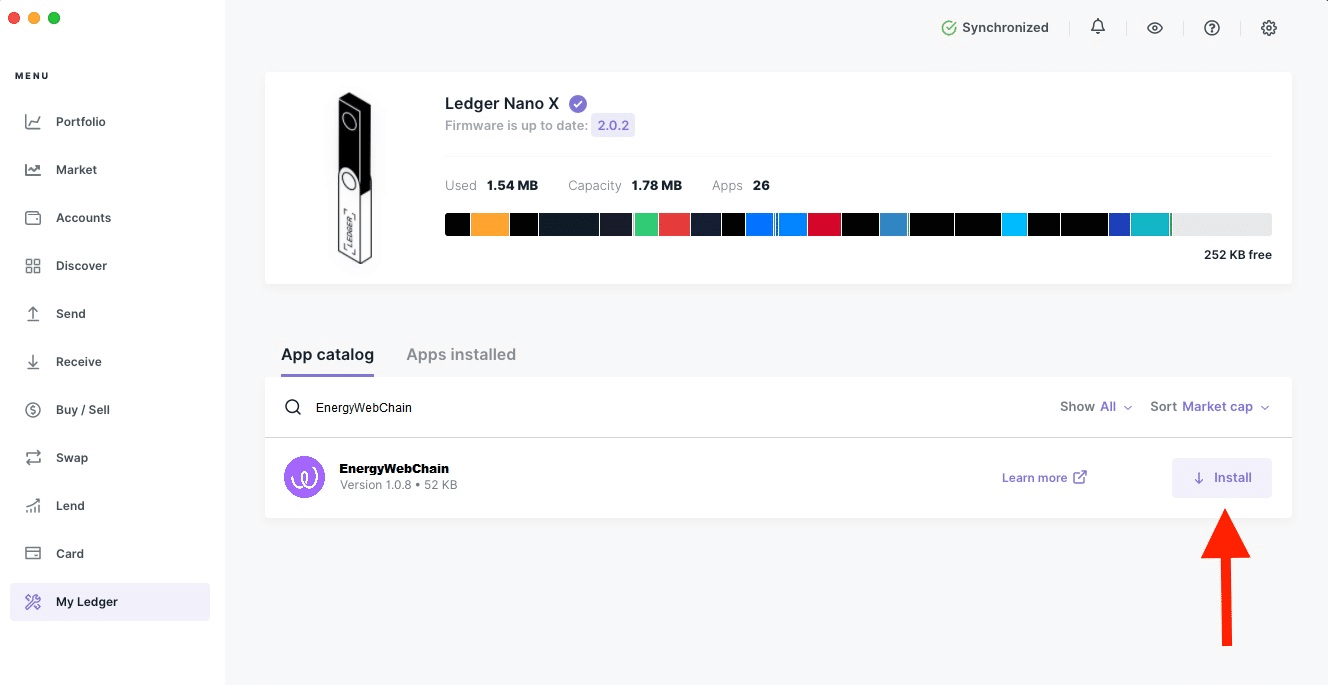This screenshot has height=685, width=1328.
Task: Click the 252 KB free label
Action: [1238, 255]
